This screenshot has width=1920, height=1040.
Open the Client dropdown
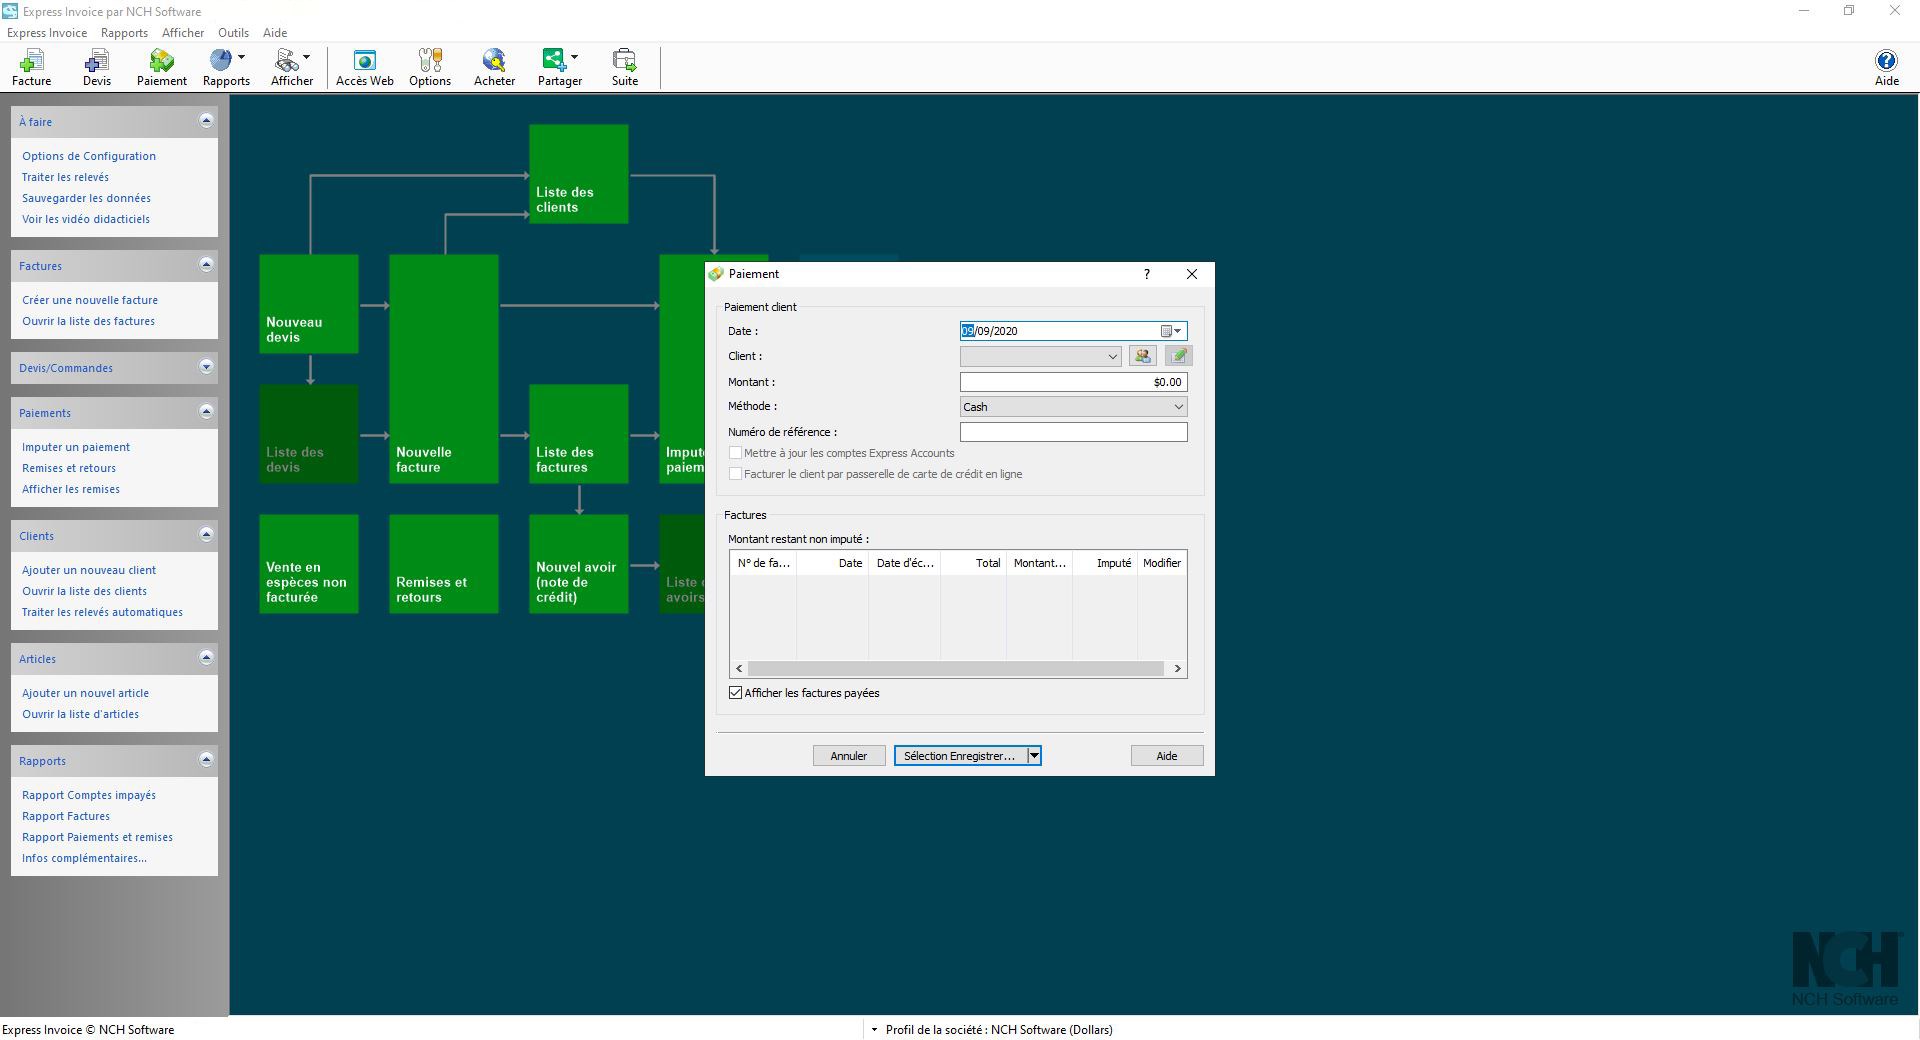tap(1040, 356)
